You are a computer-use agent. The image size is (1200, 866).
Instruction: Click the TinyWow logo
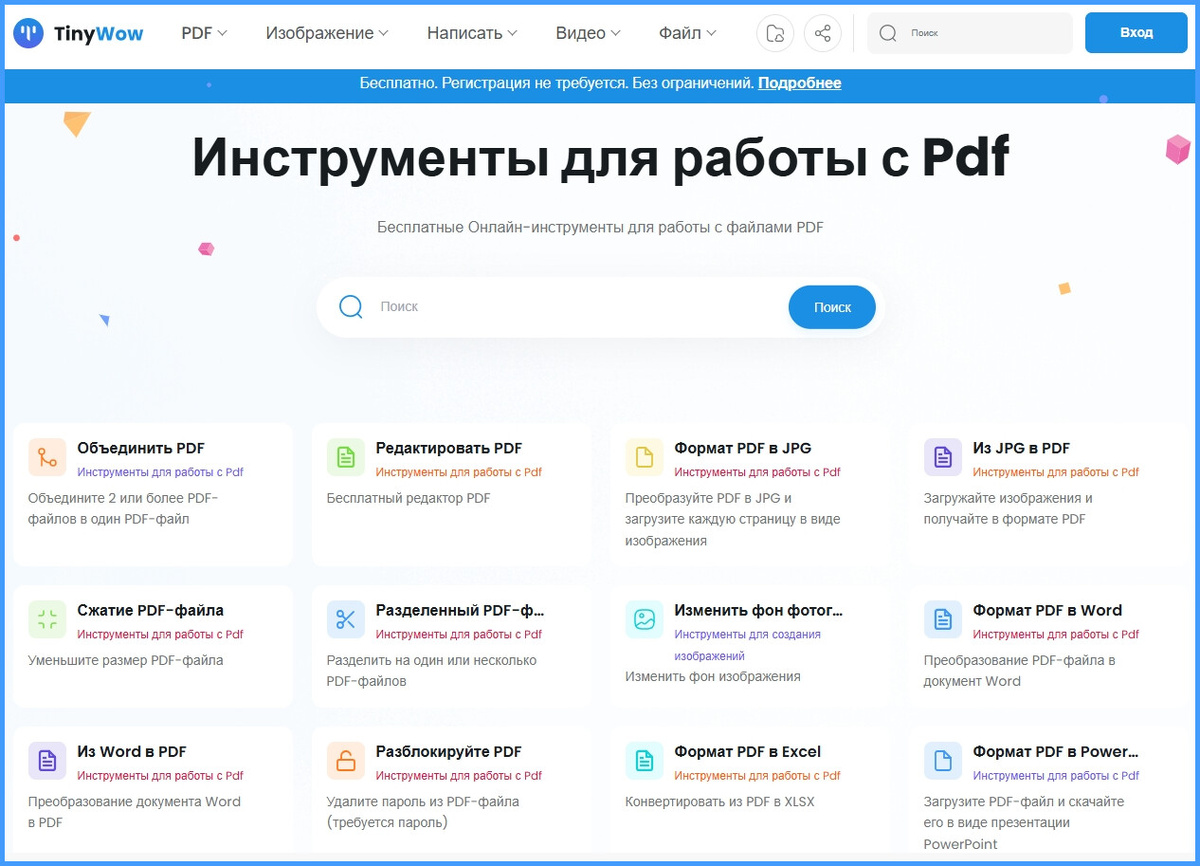78,33
